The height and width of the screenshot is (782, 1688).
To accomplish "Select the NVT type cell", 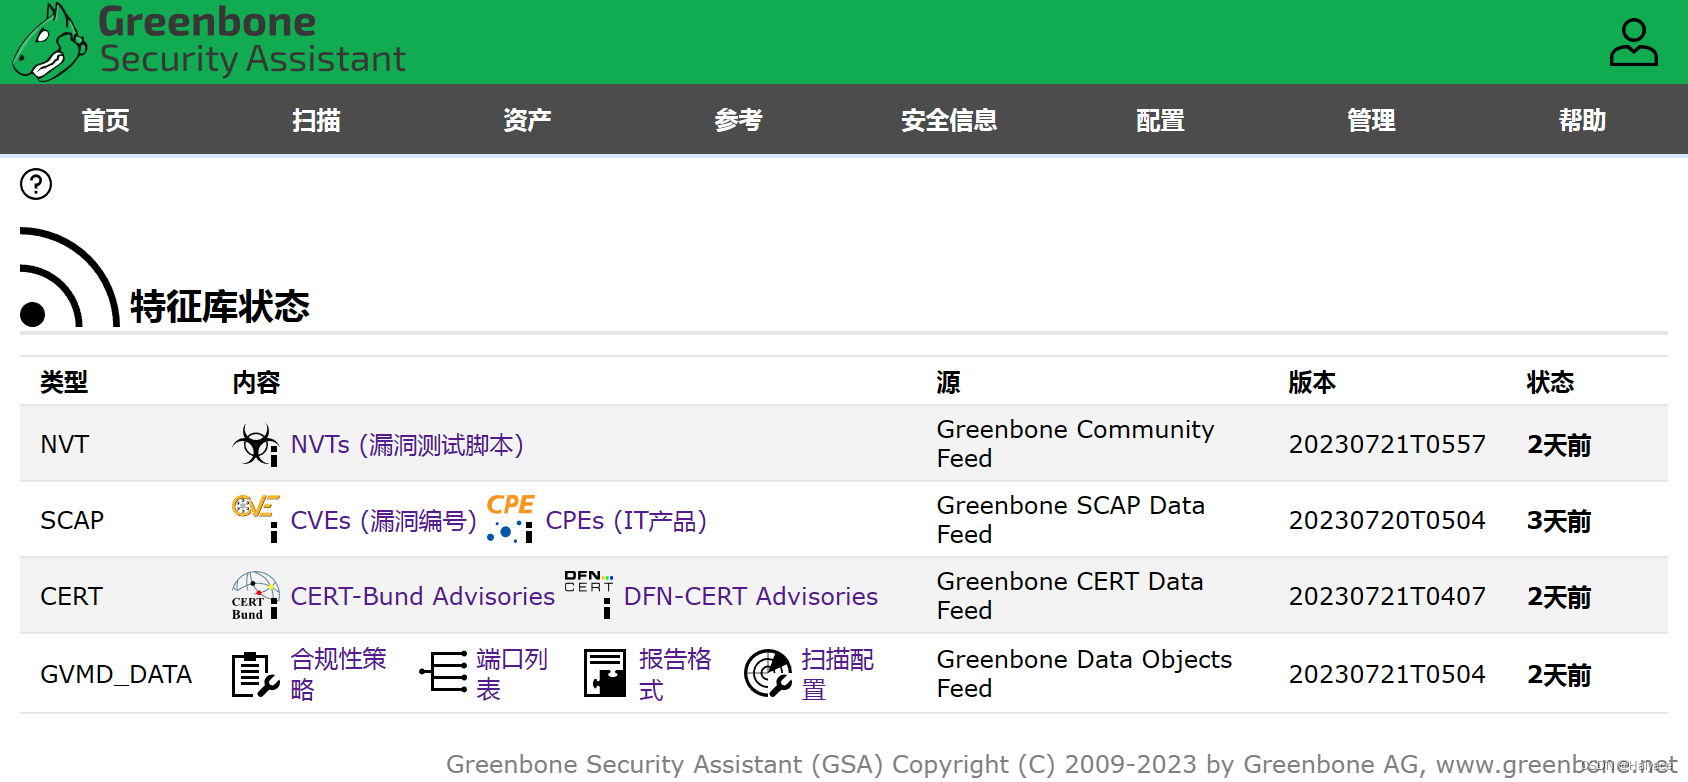I will coord(65,445).
